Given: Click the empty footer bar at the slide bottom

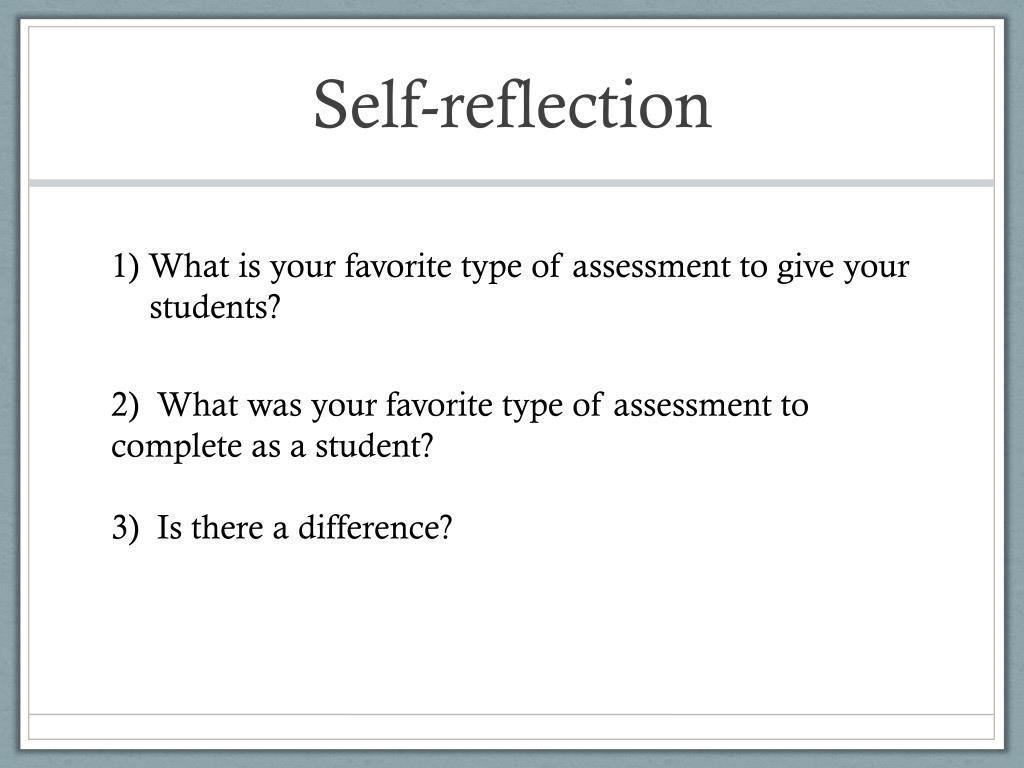Looking at the screenshot, I should click(511, 727).
